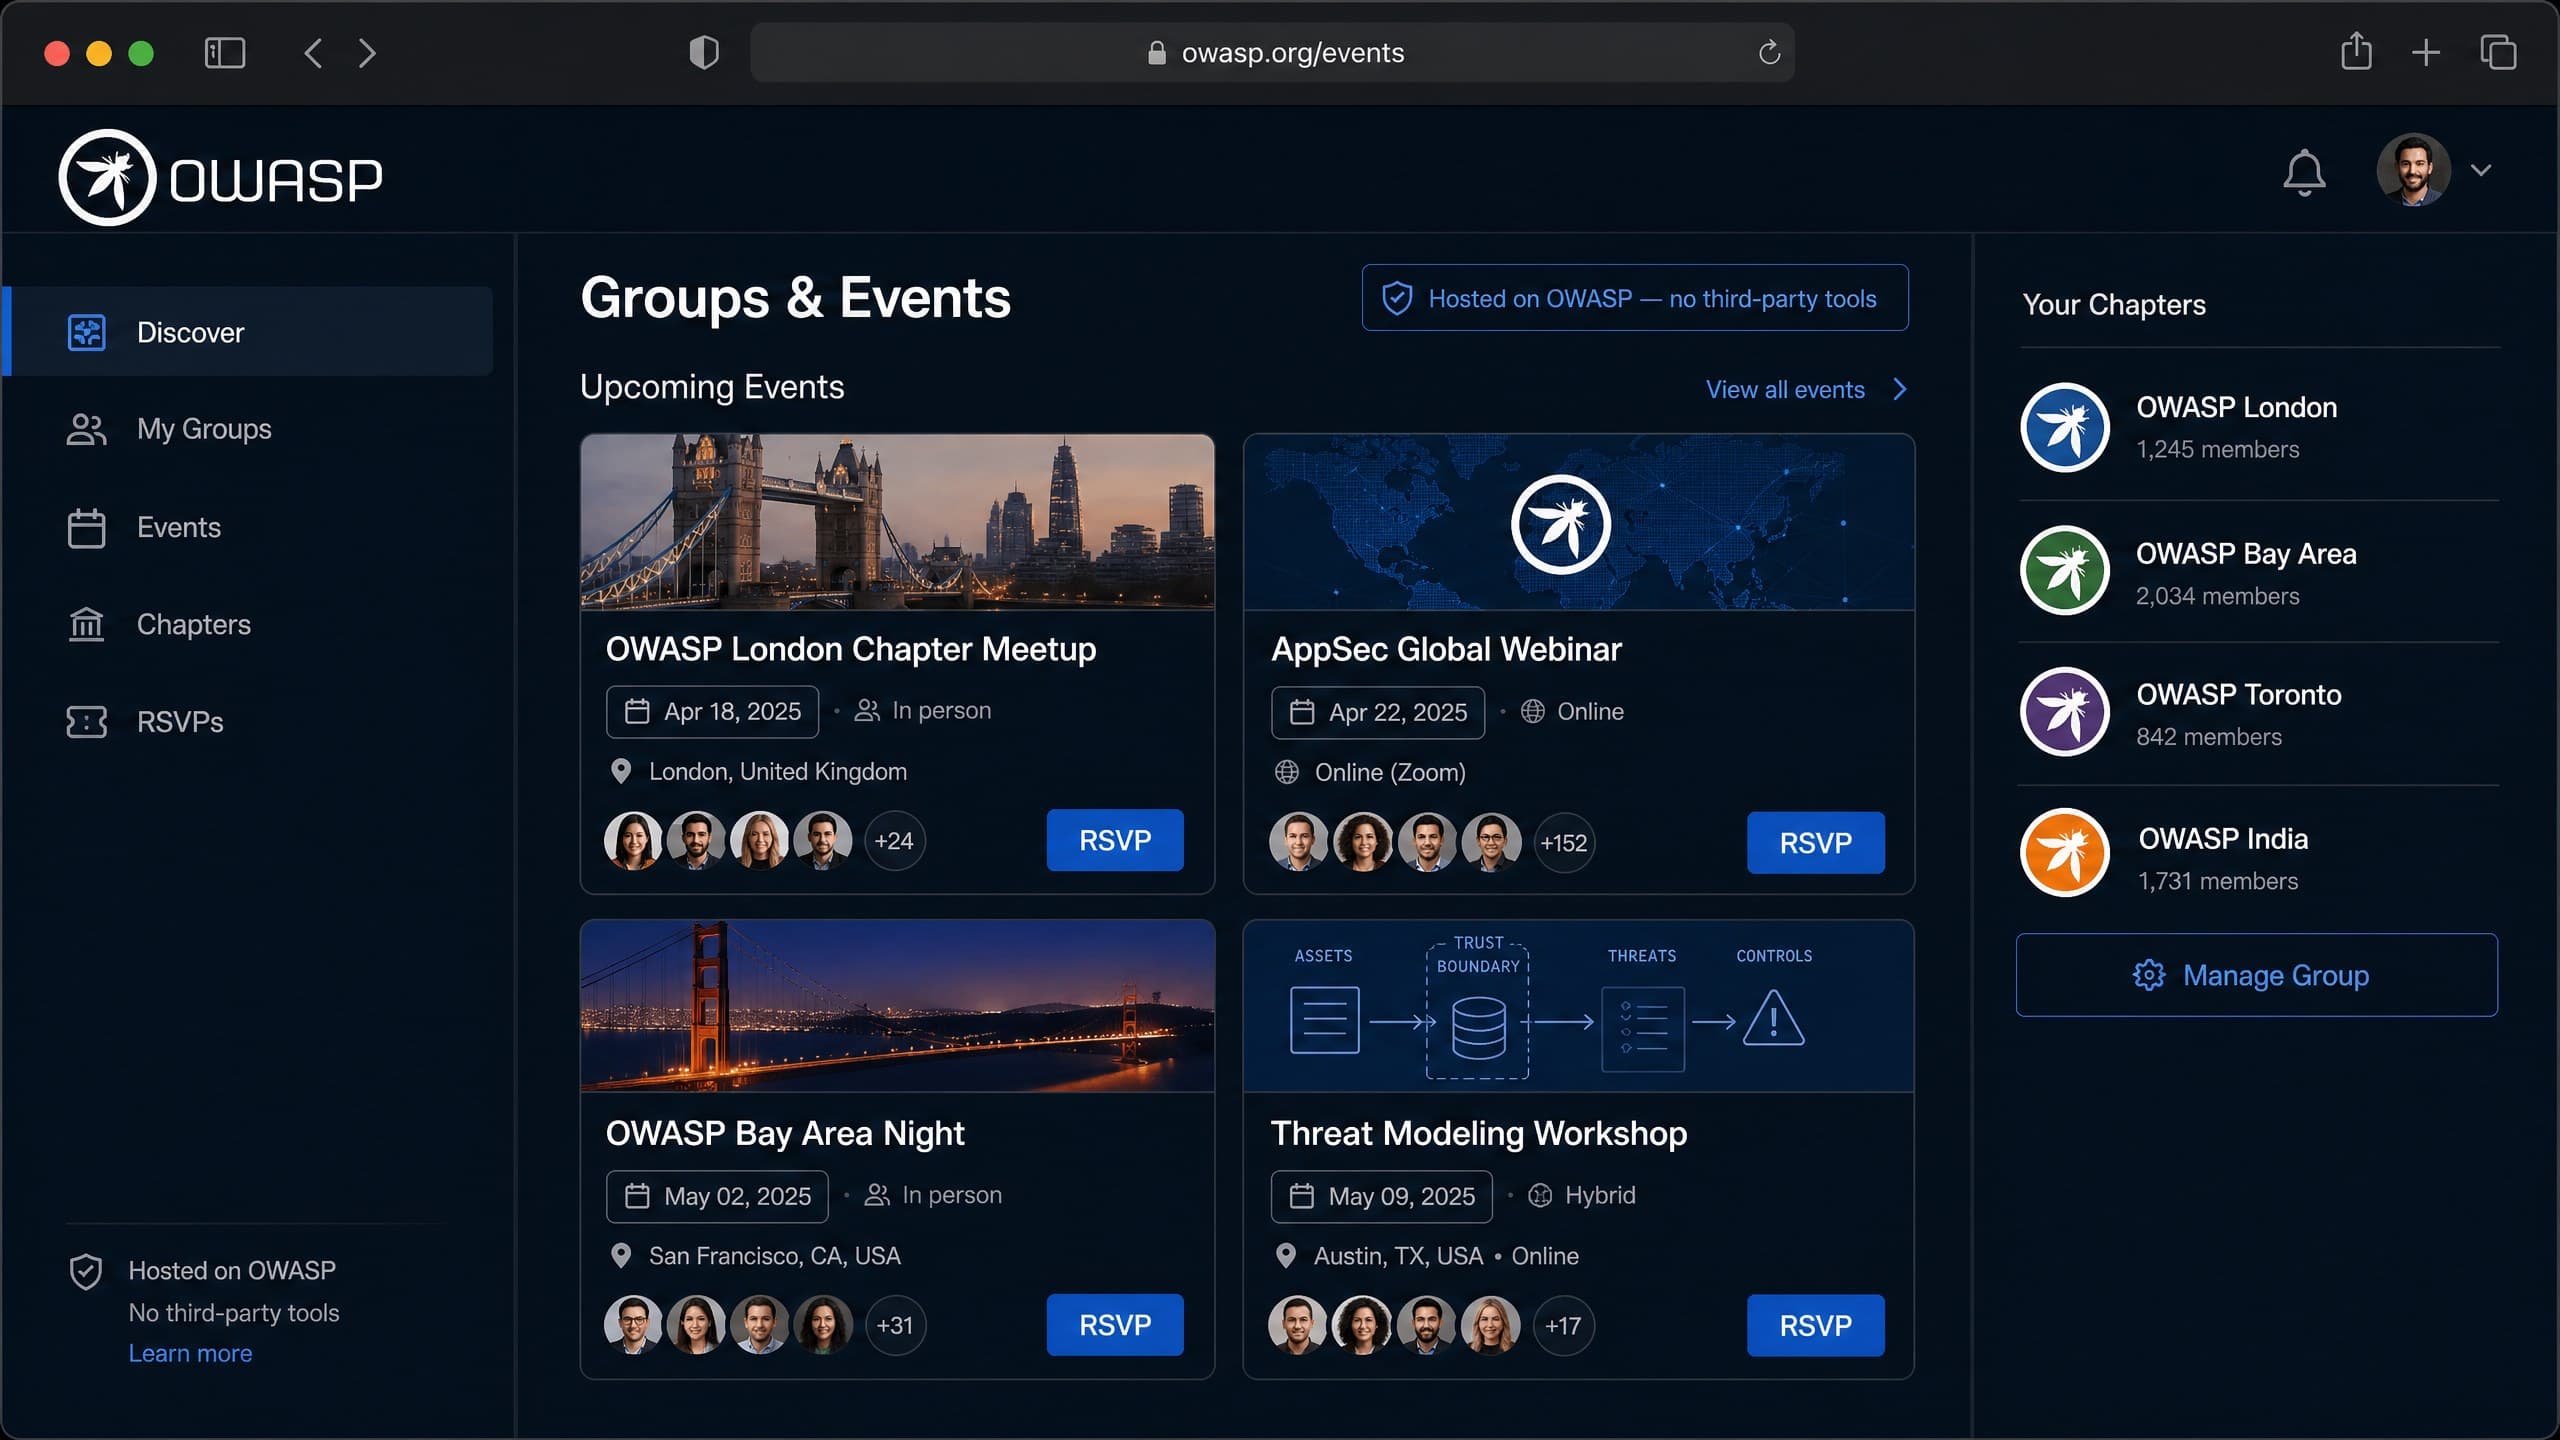The width and height of the screenshot is (2560, 1440).
Task: Click the owasp.org/events address bar
Action: pos(1272,53)
